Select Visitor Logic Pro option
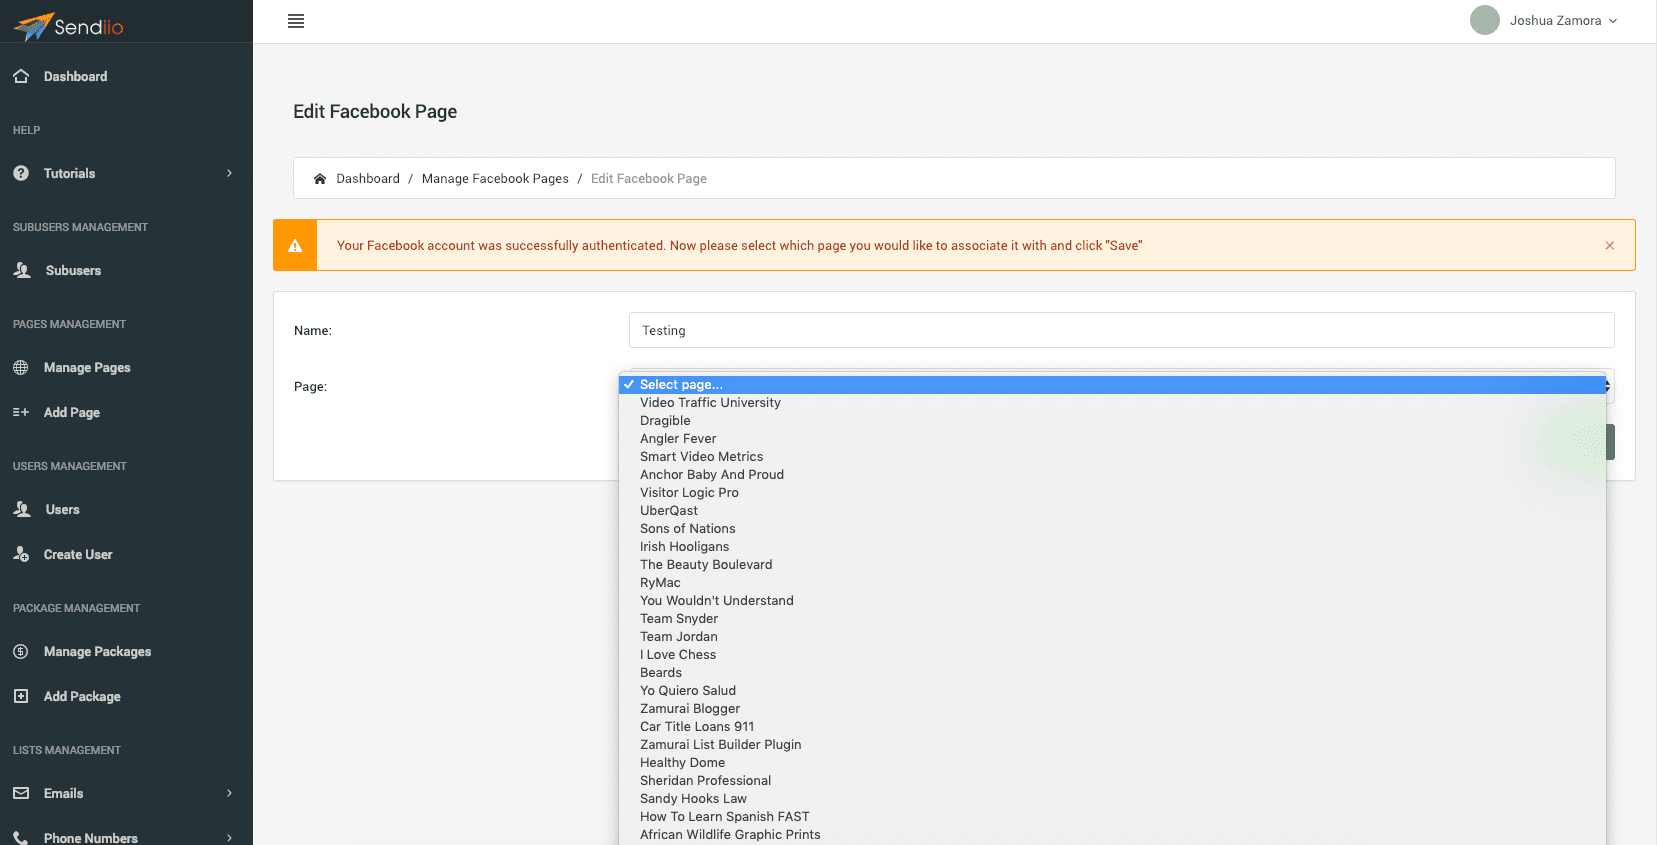The height and width of the screenshot is (845, 1657). (1112, 493)
